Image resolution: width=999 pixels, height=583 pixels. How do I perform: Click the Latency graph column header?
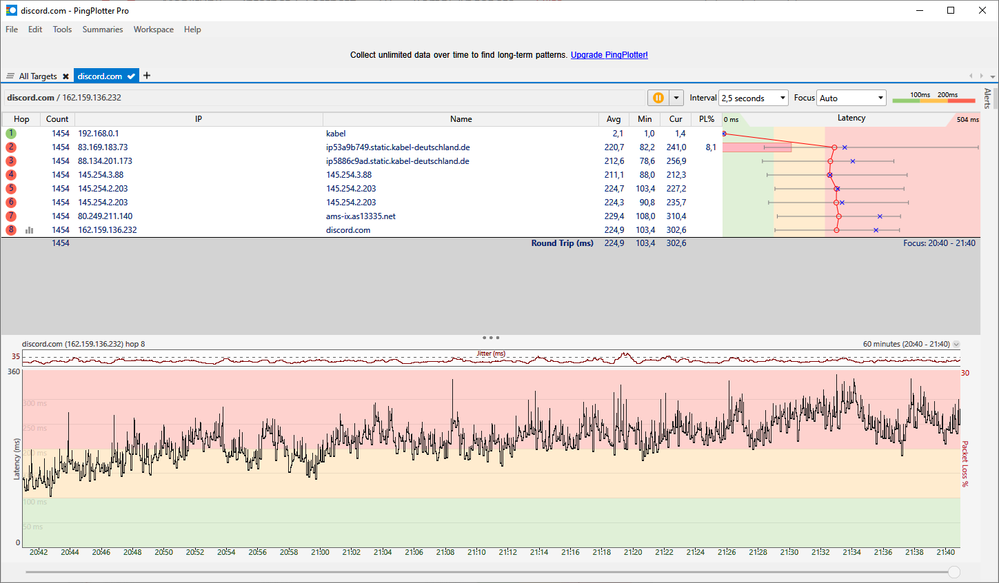coord(851,119)
